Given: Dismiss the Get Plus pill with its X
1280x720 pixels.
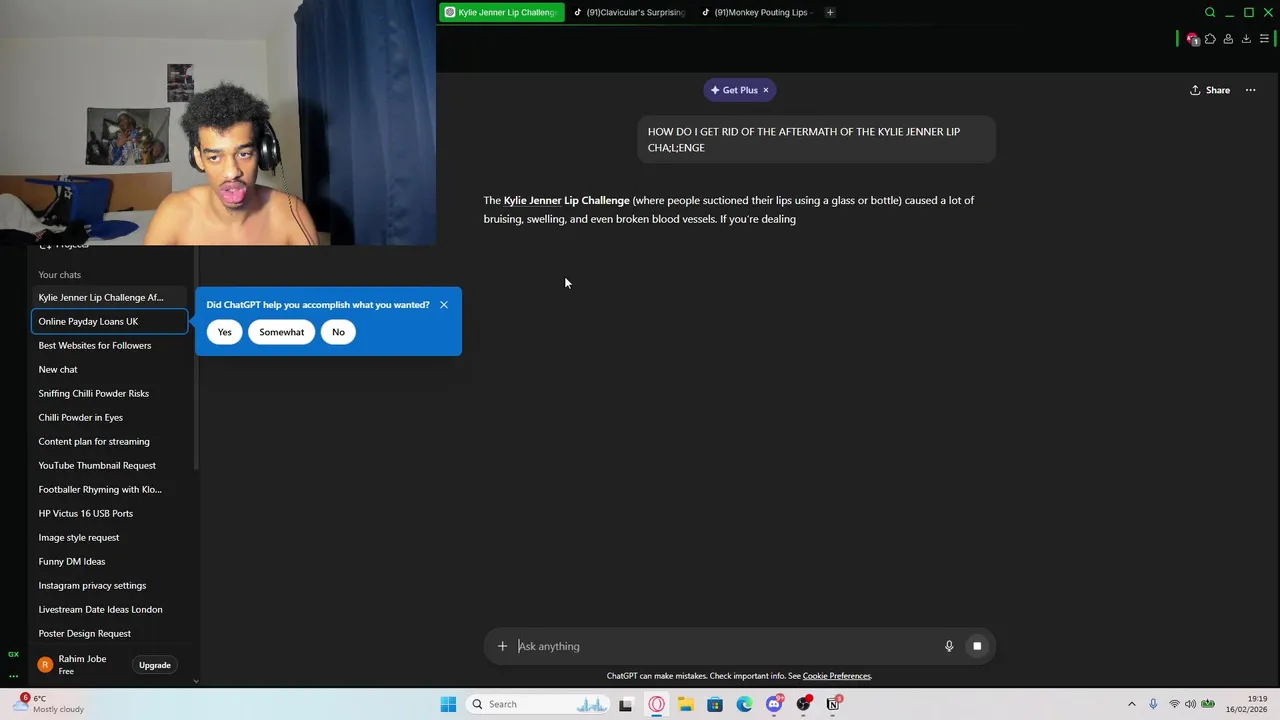Looking at the screenshot, I should 766,90.
